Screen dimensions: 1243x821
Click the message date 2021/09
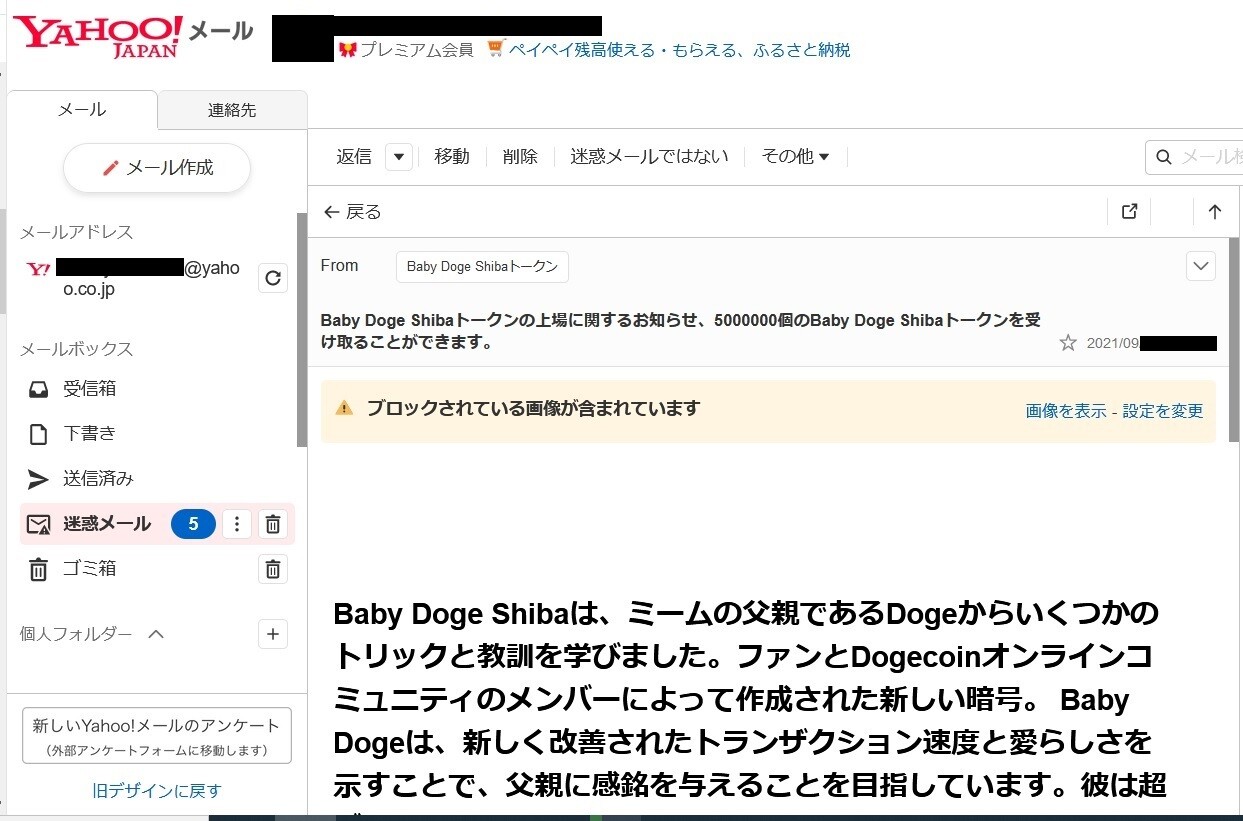(1112, 343)
